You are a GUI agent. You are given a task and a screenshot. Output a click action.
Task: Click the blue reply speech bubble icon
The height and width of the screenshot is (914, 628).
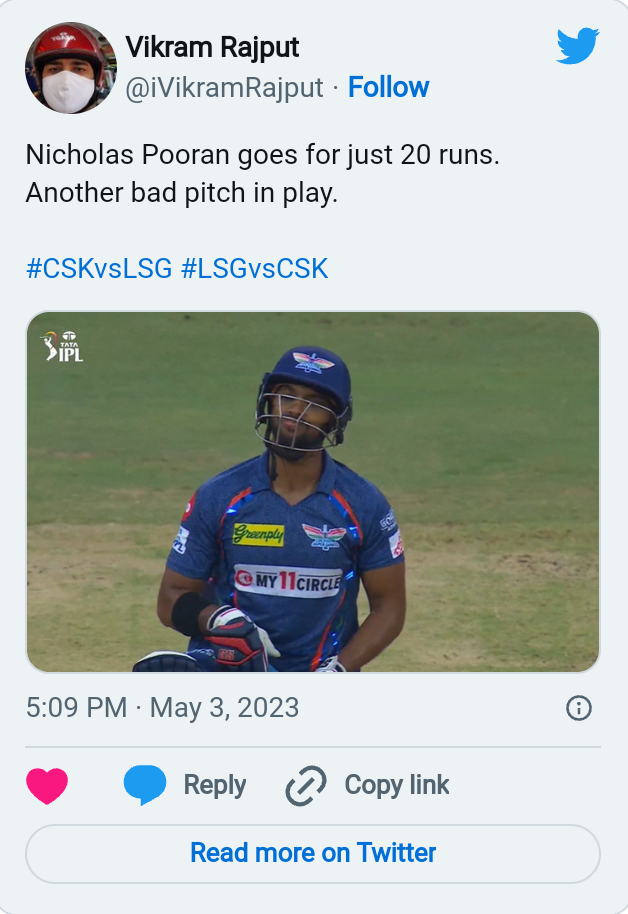point(145,786)
